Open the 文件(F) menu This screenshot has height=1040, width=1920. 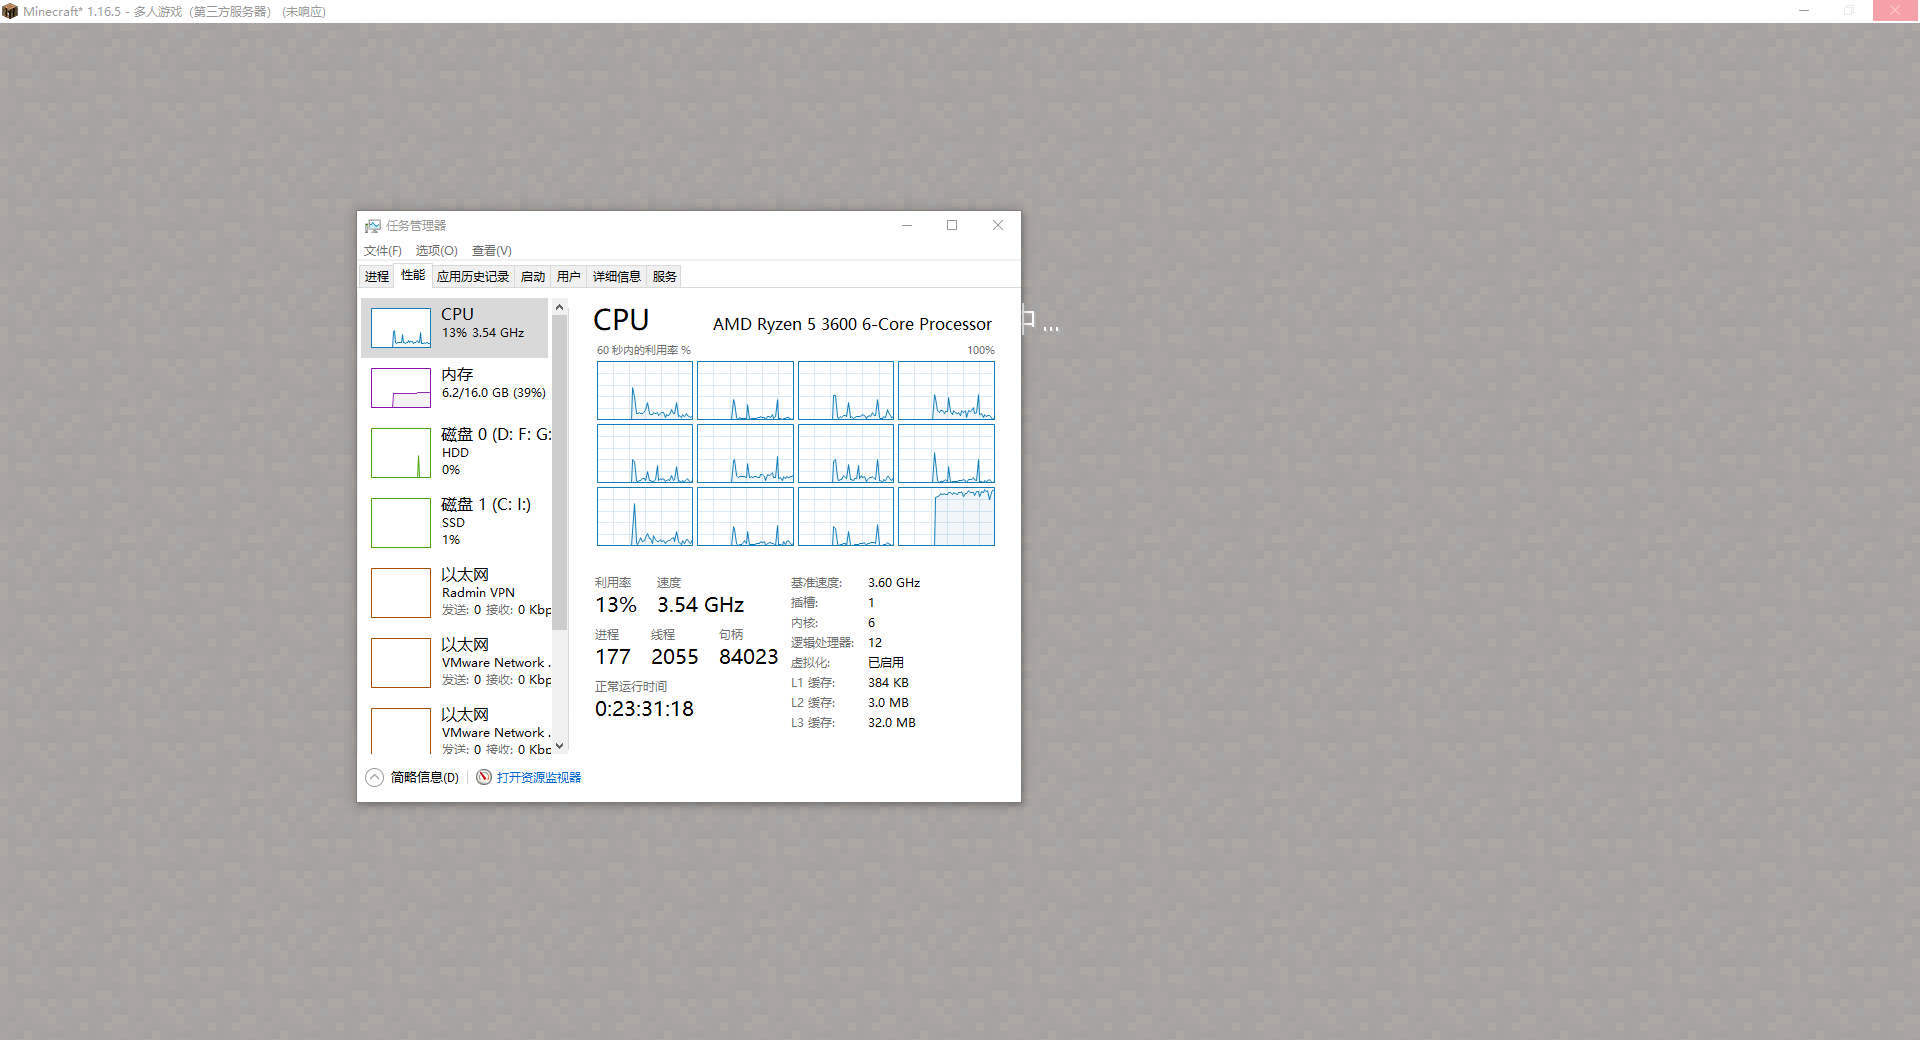click(383, 250)
